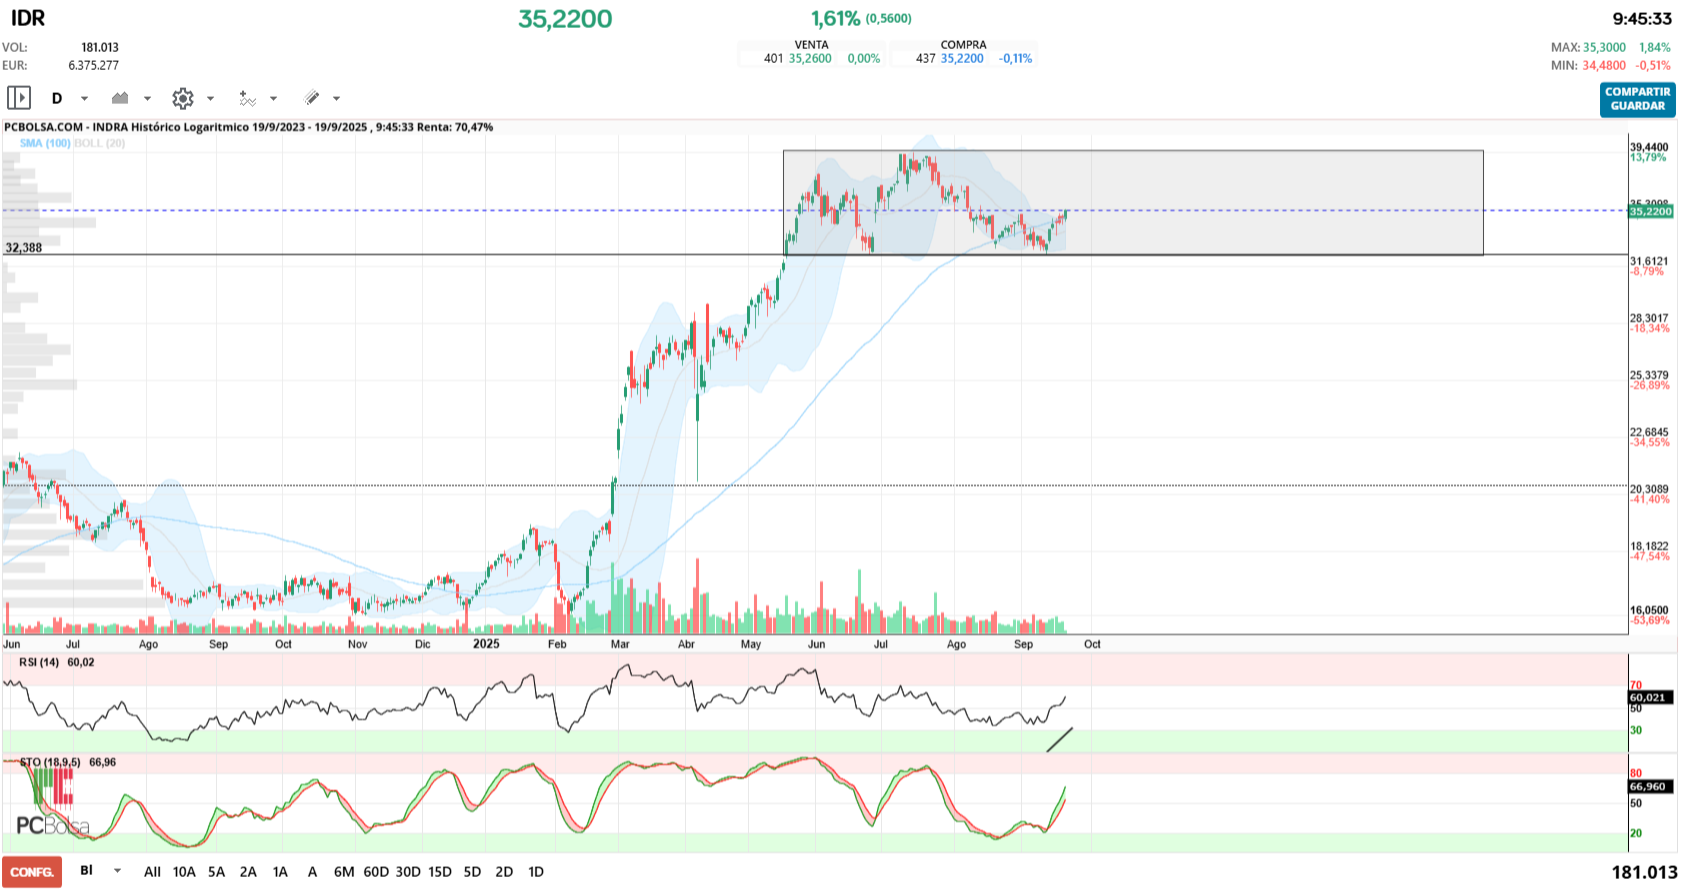Click the clock time 9:45:33

click(x=1642, y=18)
